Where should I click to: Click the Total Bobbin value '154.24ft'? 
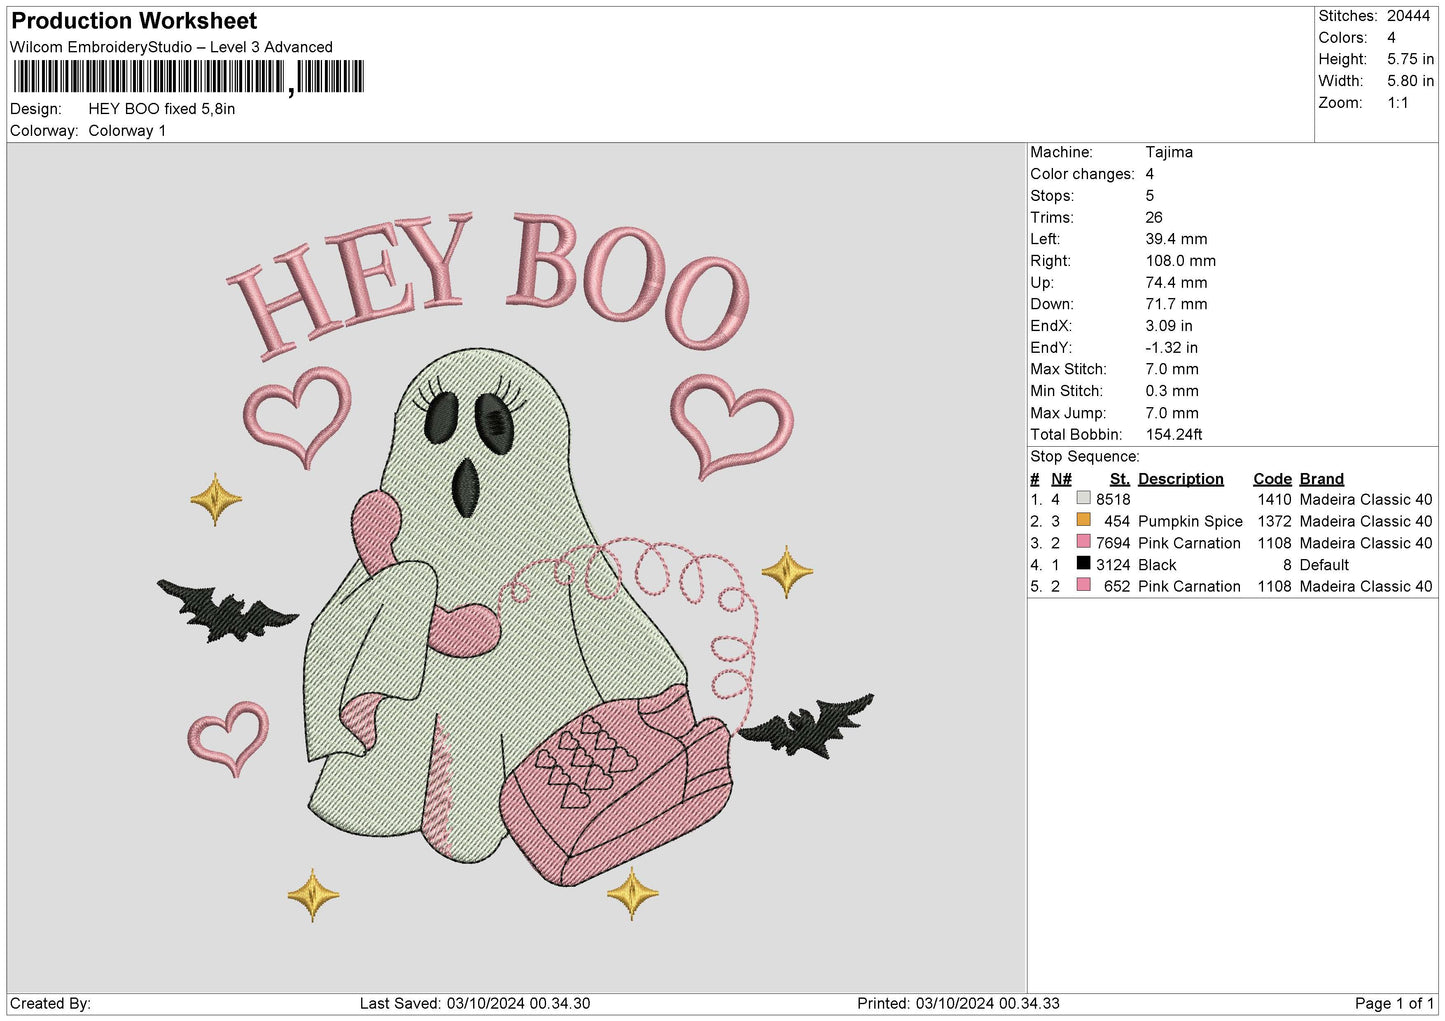[x=1174, y=435]
